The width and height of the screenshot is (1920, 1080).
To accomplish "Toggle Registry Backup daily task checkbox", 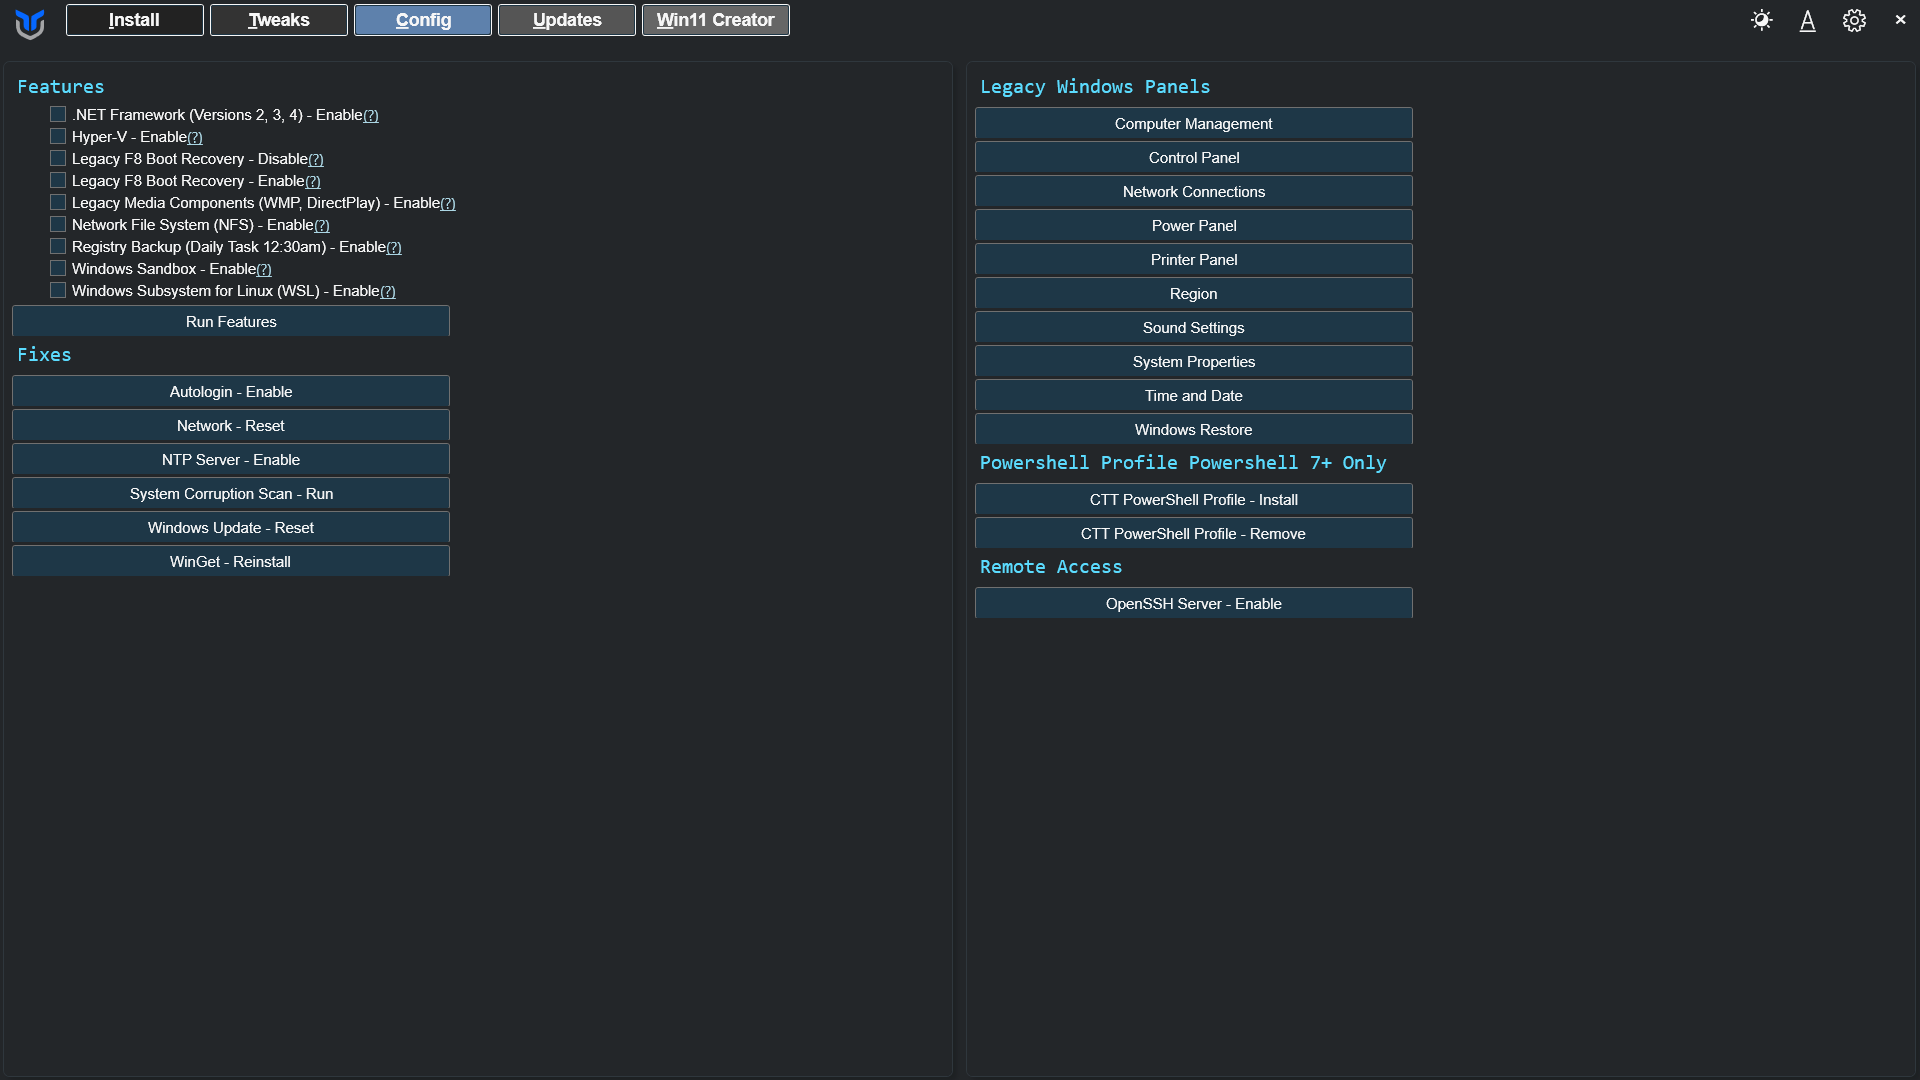I will [58, 247].
